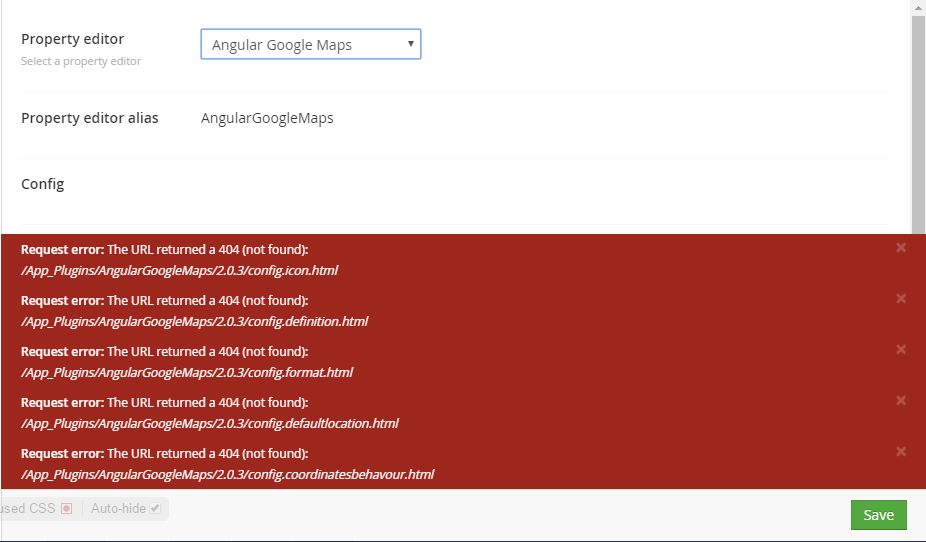Click the Config label
The height and width of the screenshot is (542, 926).
(x=43, y=184)
